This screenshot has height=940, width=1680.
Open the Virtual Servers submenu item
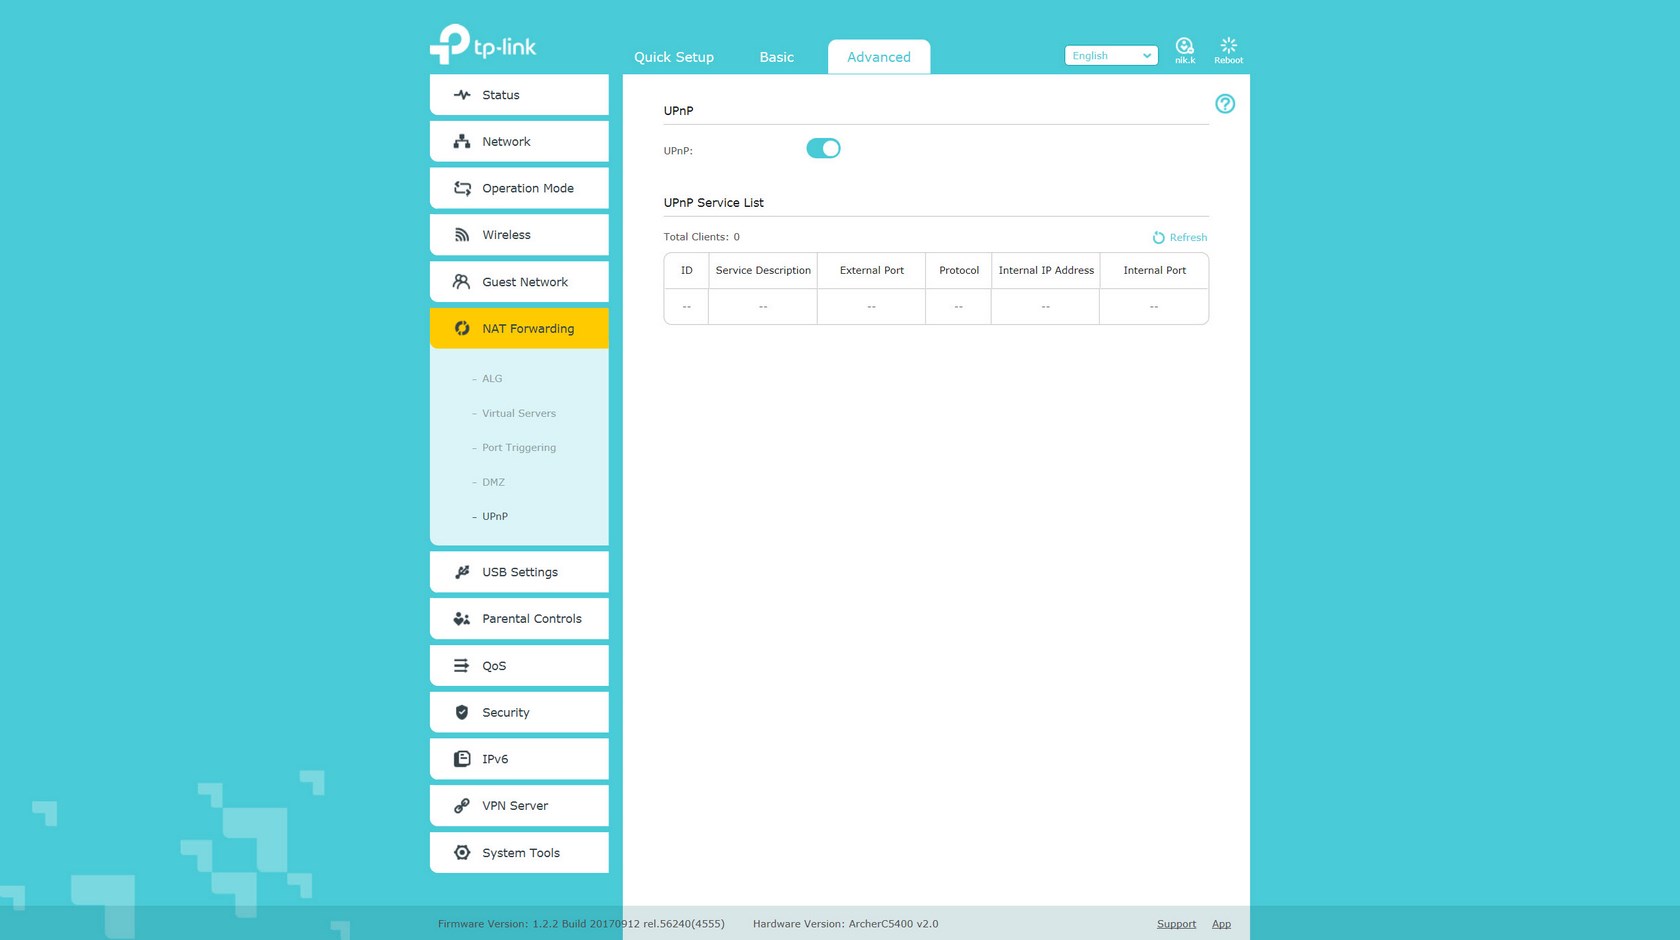(x=518, y=413)
